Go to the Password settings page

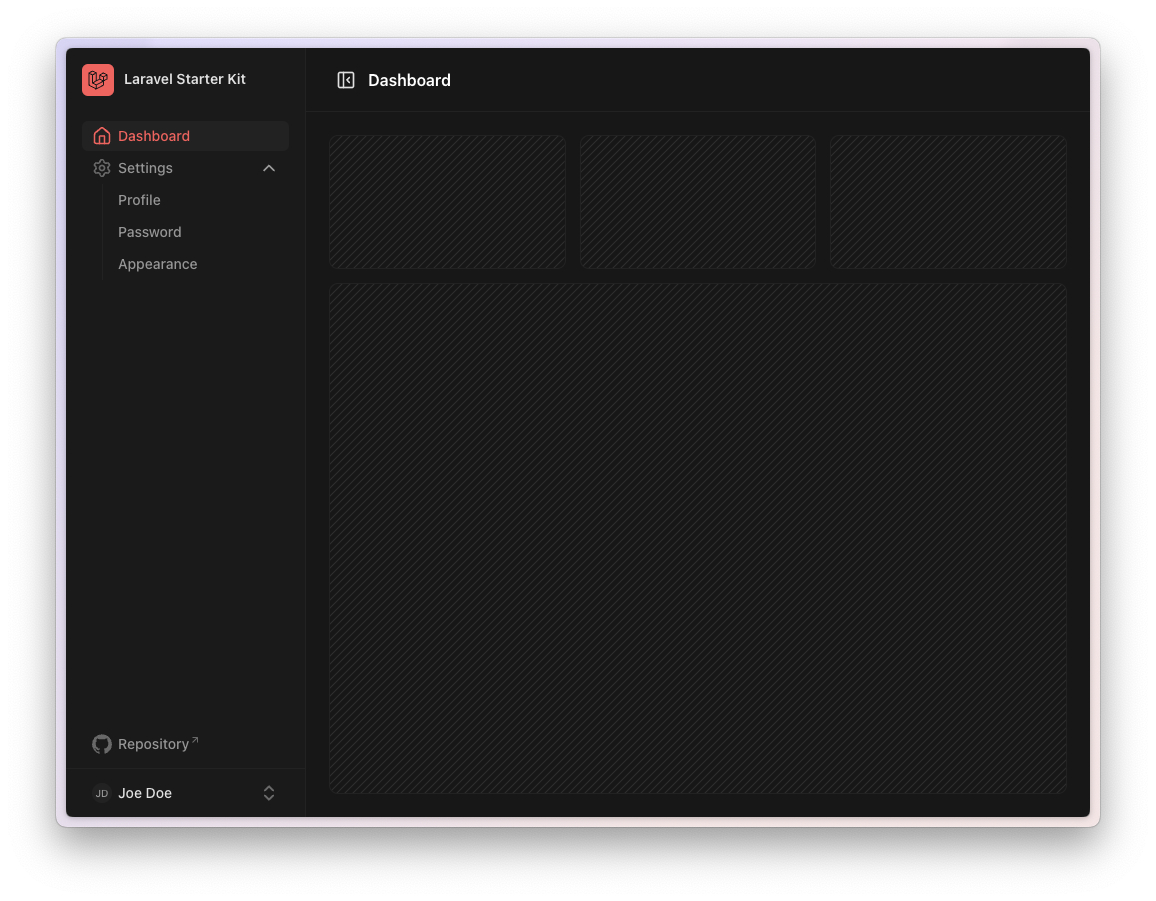pos(150,232)
